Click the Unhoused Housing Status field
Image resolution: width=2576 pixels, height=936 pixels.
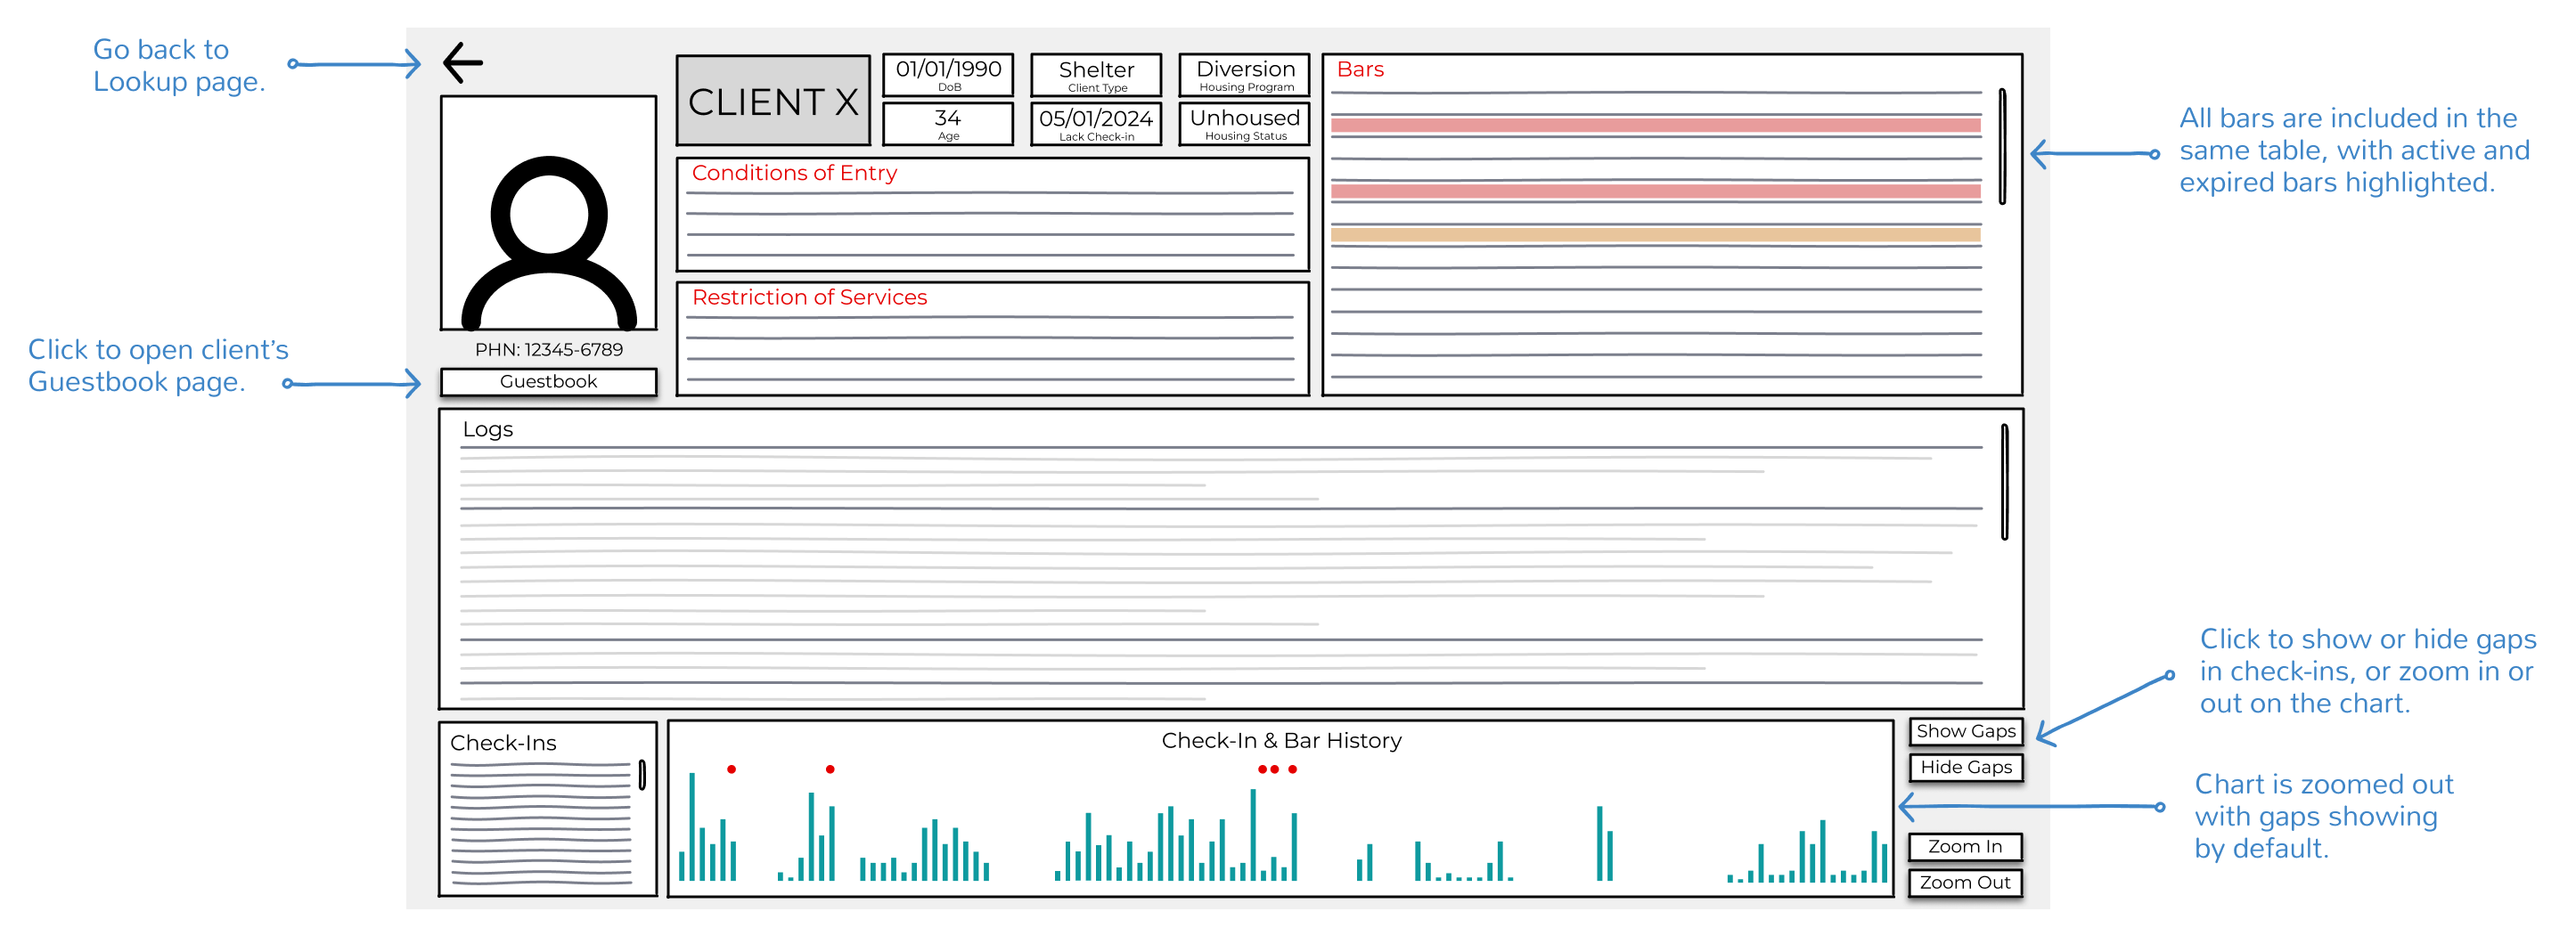click(x=1245, y=124)
